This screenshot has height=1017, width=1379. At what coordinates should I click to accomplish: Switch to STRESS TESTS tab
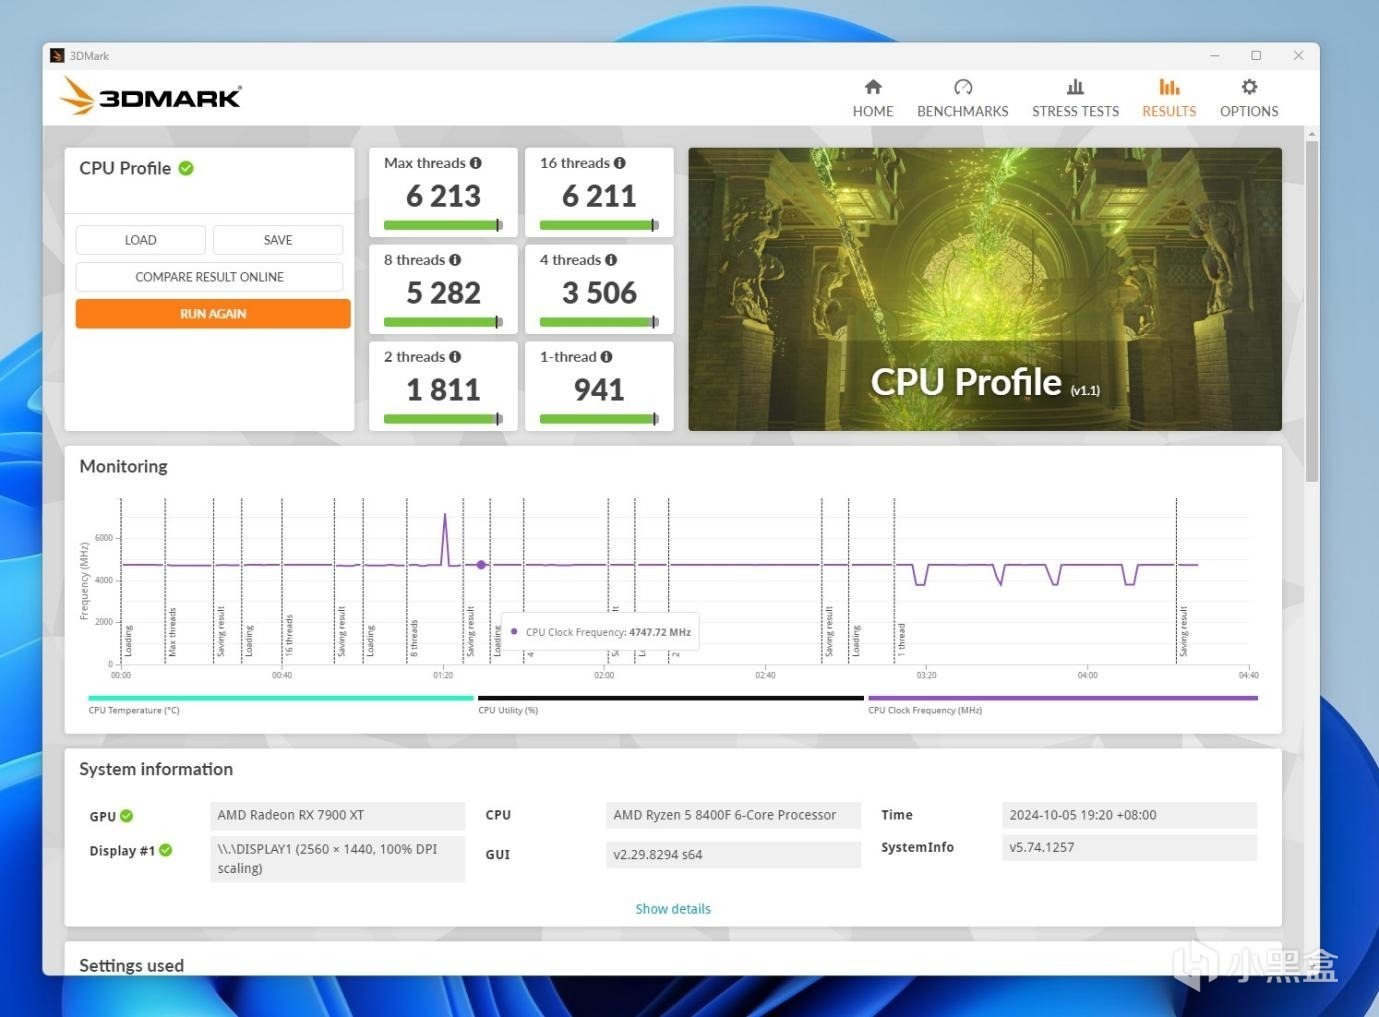[x=1075, y=98]
